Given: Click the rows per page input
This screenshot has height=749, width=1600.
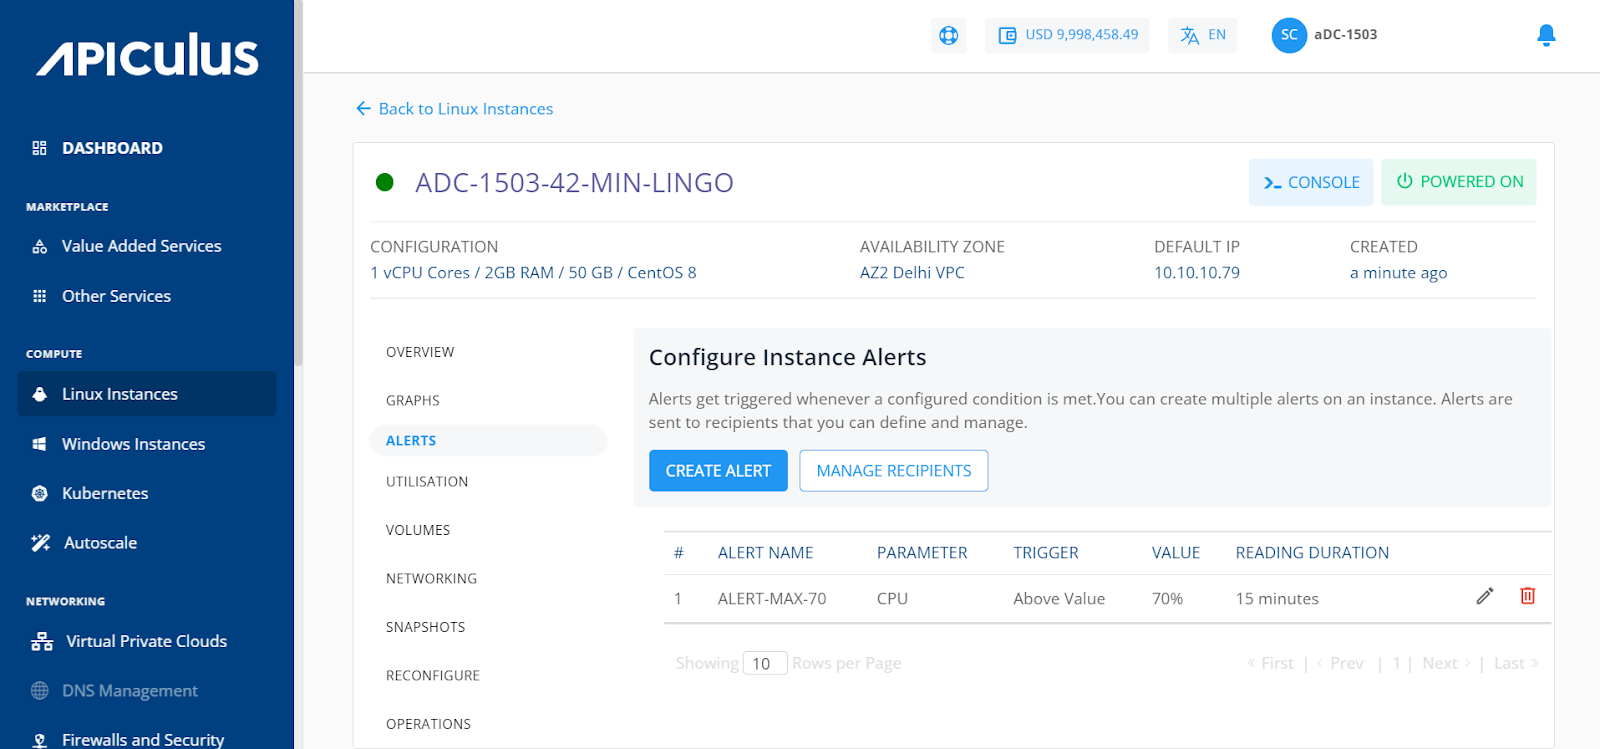Looking at the screenshot, I should [x=764, y=663].
